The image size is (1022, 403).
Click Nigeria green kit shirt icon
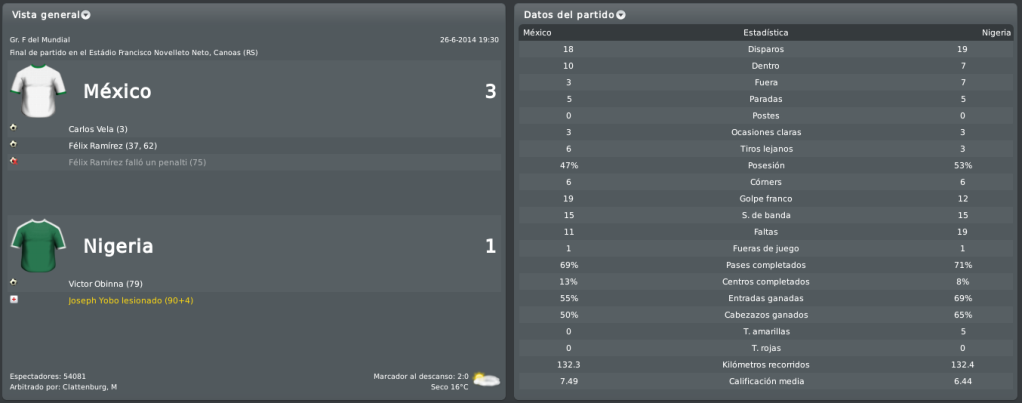pos(38,246)
